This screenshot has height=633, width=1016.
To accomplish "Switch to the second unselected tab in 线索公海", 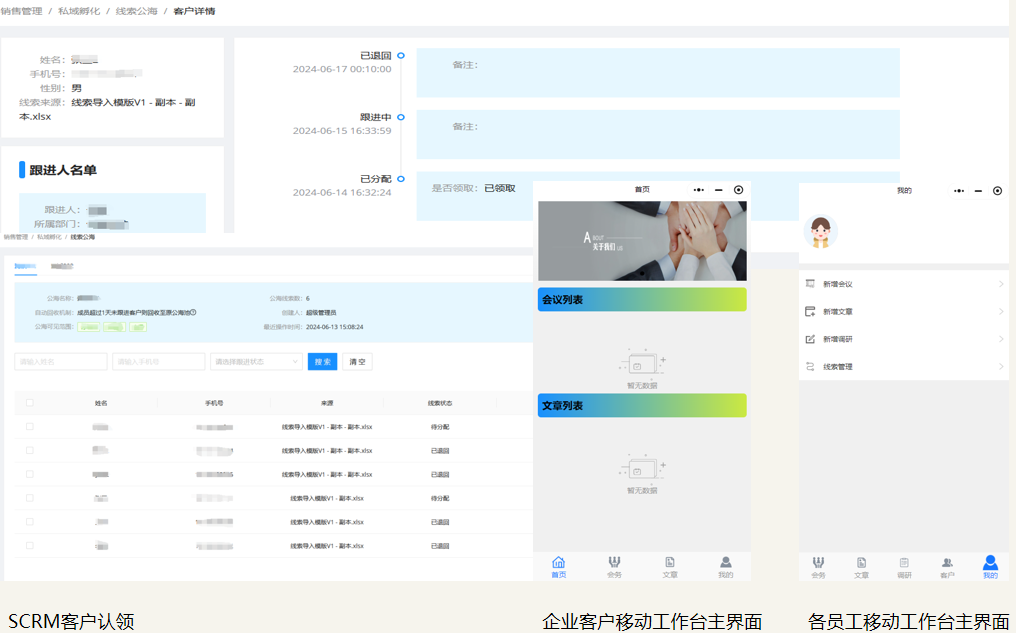I will [x=62, y=267].
